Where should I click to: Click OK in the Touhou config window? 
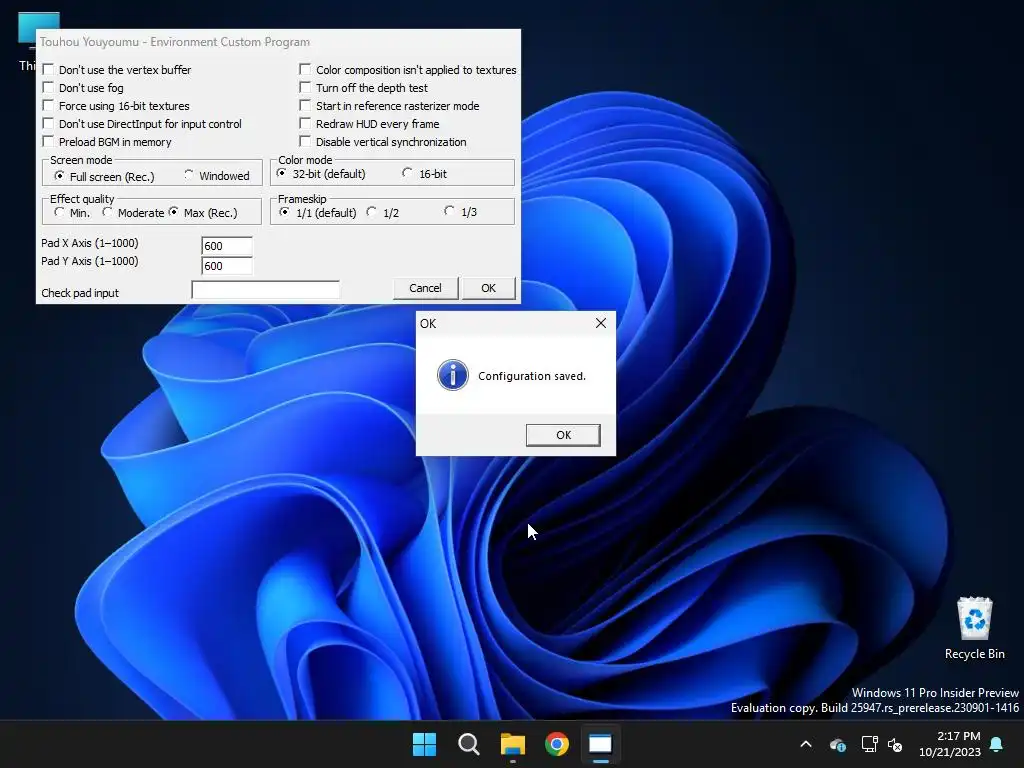488,288
